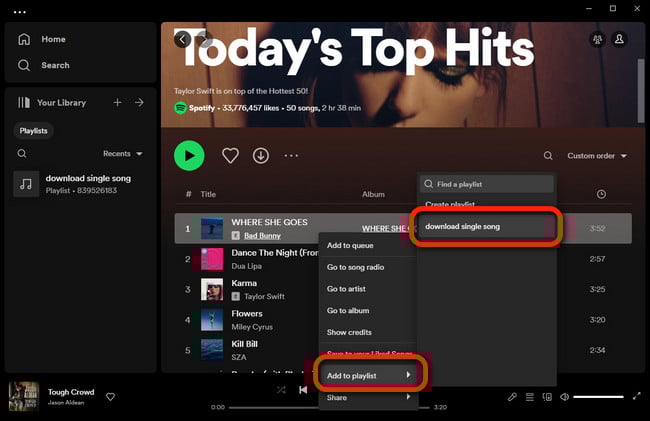Open more options for the playlist
Screen dimensions: 650x421
(x=291, y=156)
